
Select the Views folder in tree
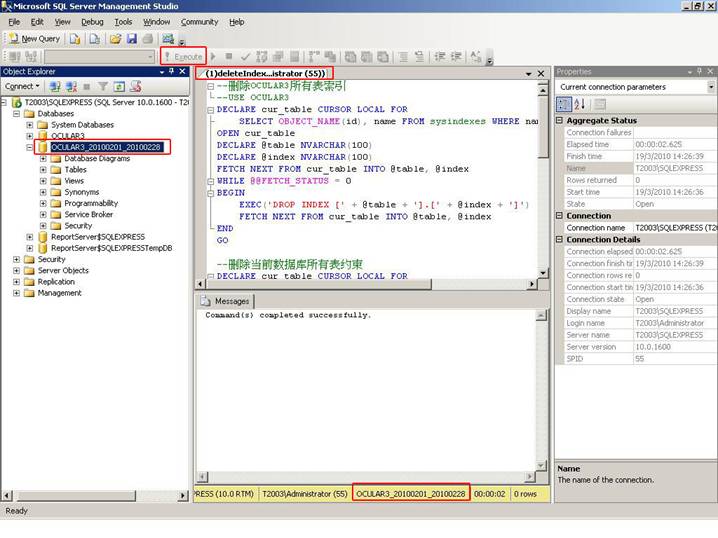74,181
